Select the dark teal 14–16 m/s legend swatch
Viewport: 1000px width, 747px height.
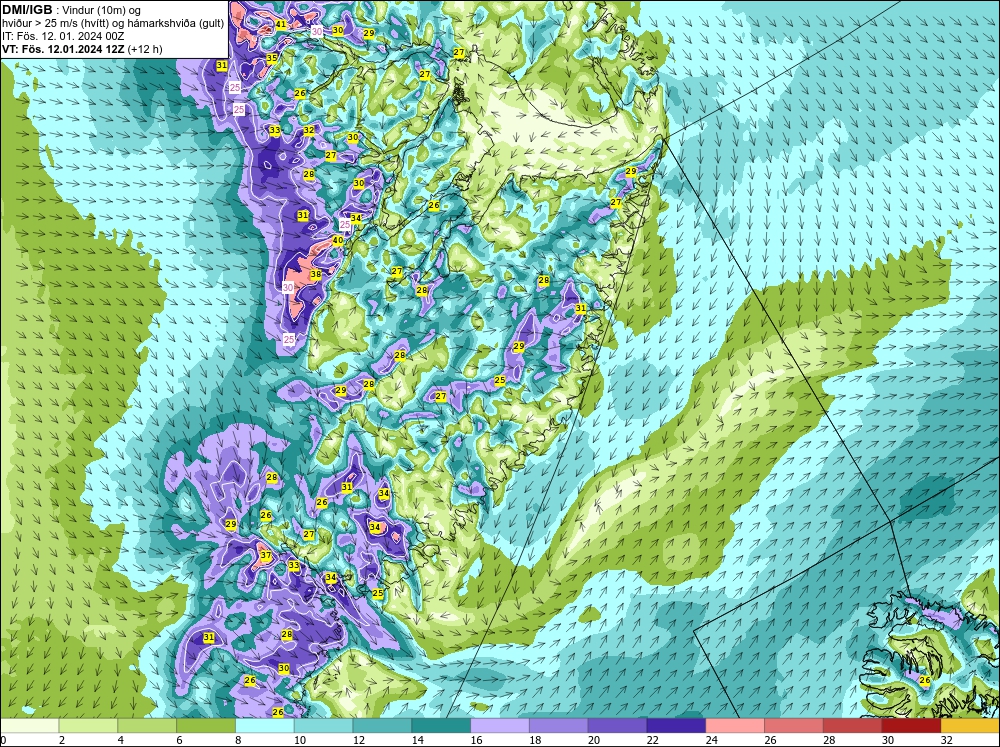point(441,726)
